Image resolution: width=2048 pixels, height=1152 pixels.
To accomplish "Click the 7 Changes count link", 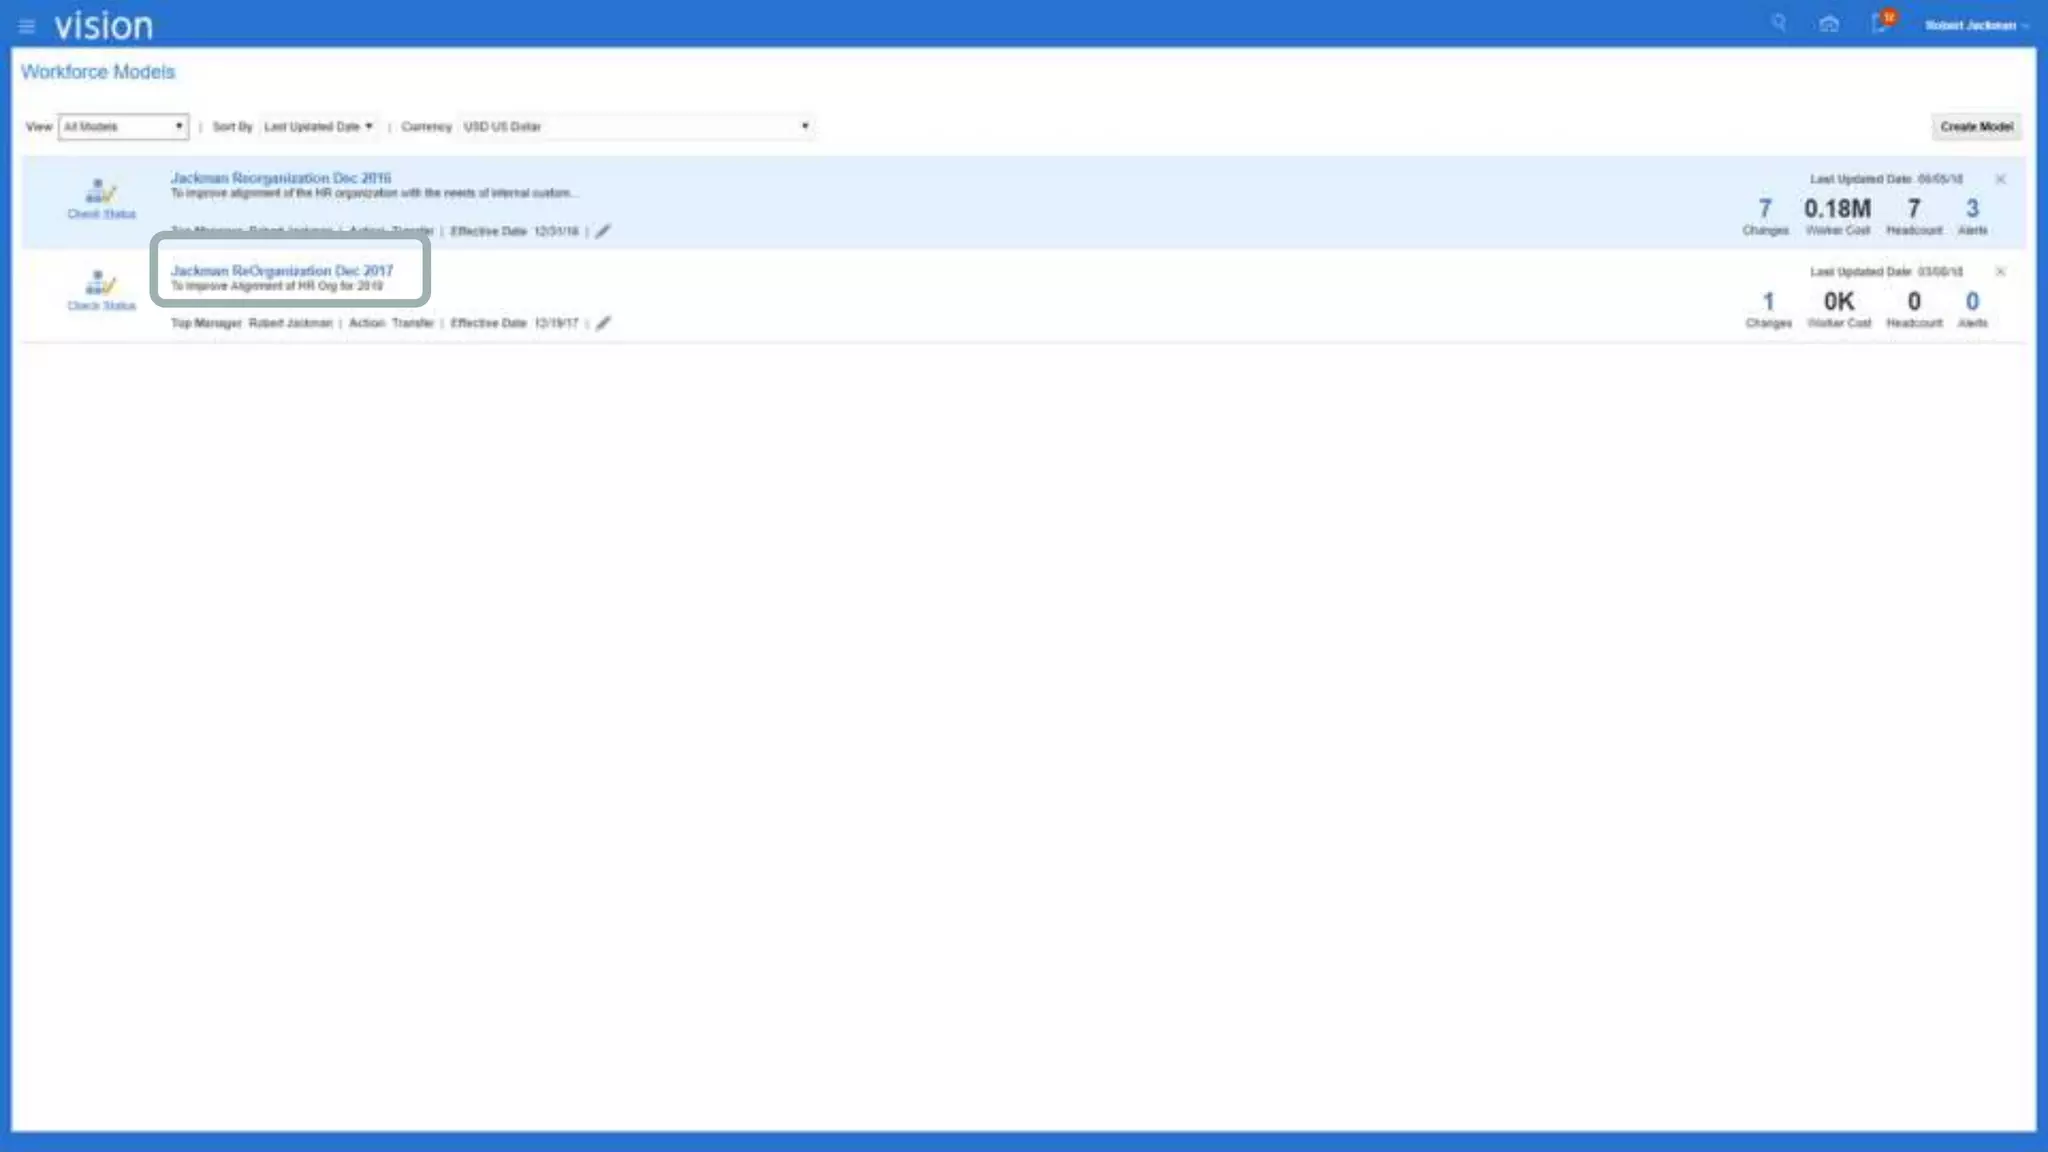I will tap(1765, 209).
